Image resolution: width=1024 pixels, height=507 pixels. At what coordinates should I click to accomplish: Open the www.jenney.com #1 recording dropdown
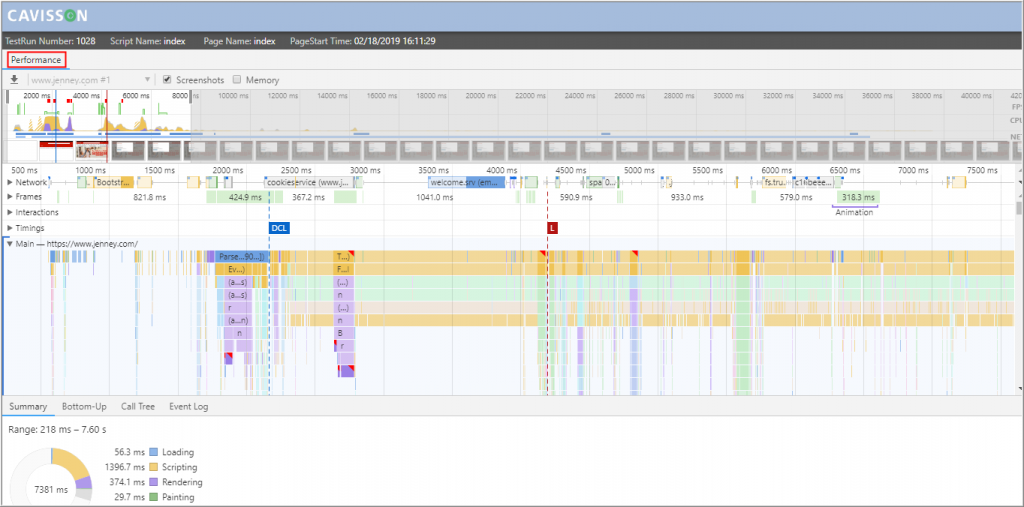[91, 80]
